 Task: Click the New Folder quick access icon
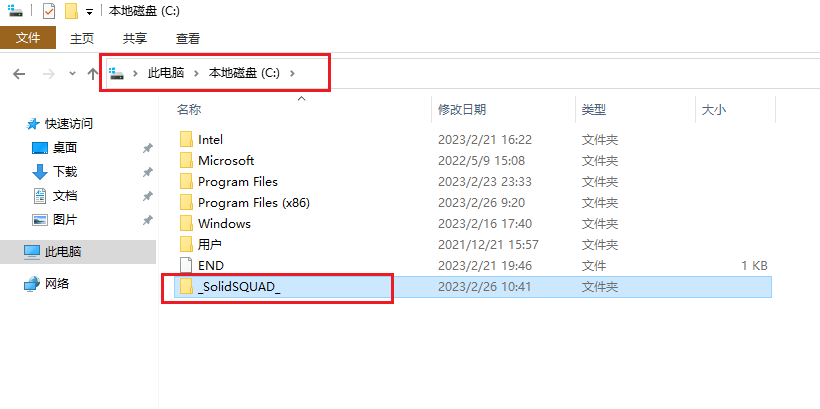pyautogui.click(x=71, y=11)
